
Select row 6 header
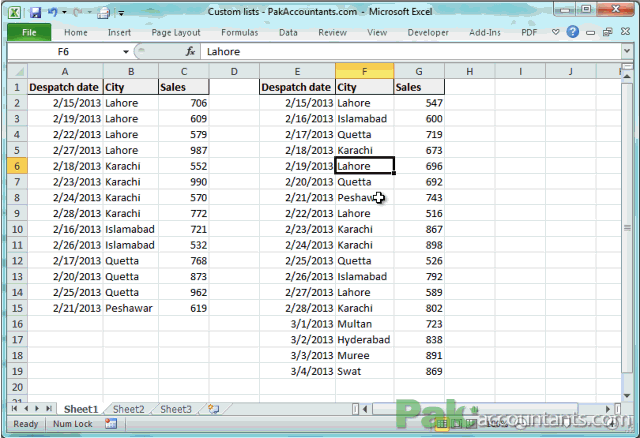(x=17, y=166)
